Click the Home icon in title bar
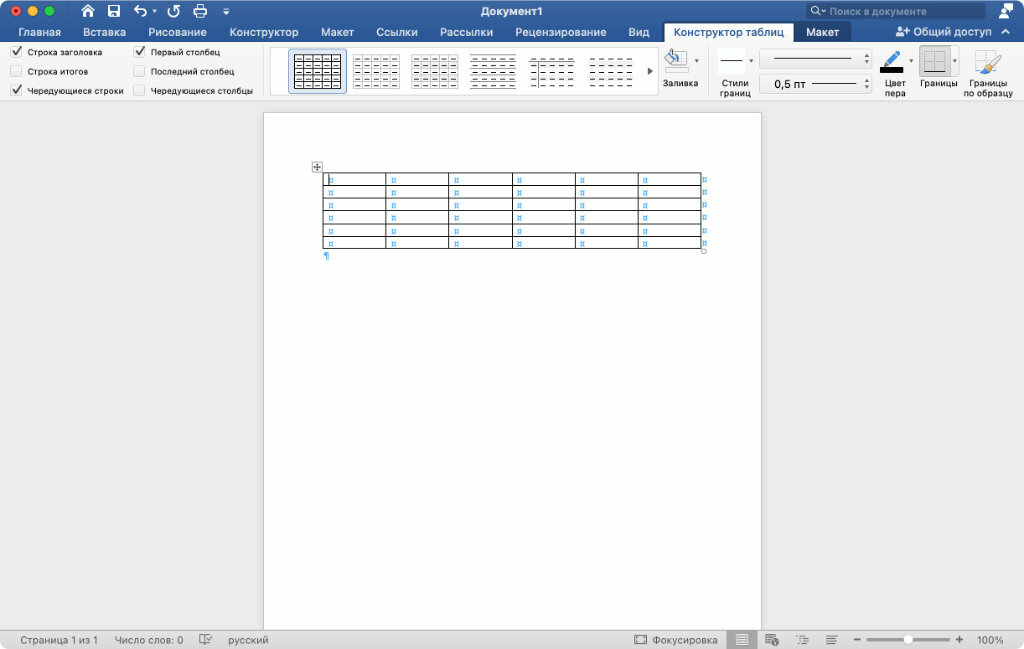The height and width of the screenshot is (649, 1024). click(88, 11)
